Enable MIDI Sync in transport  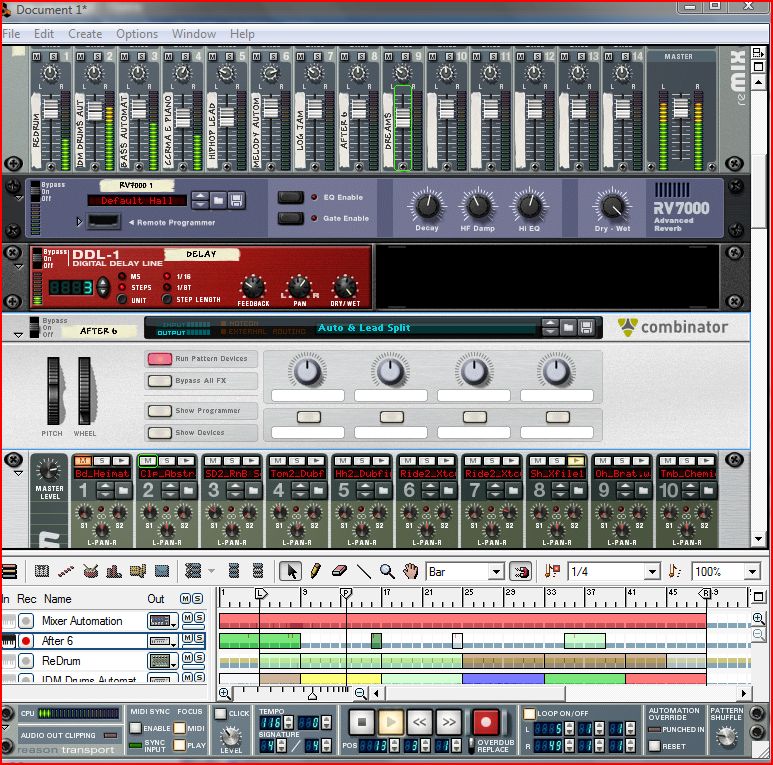pos(135,728)
